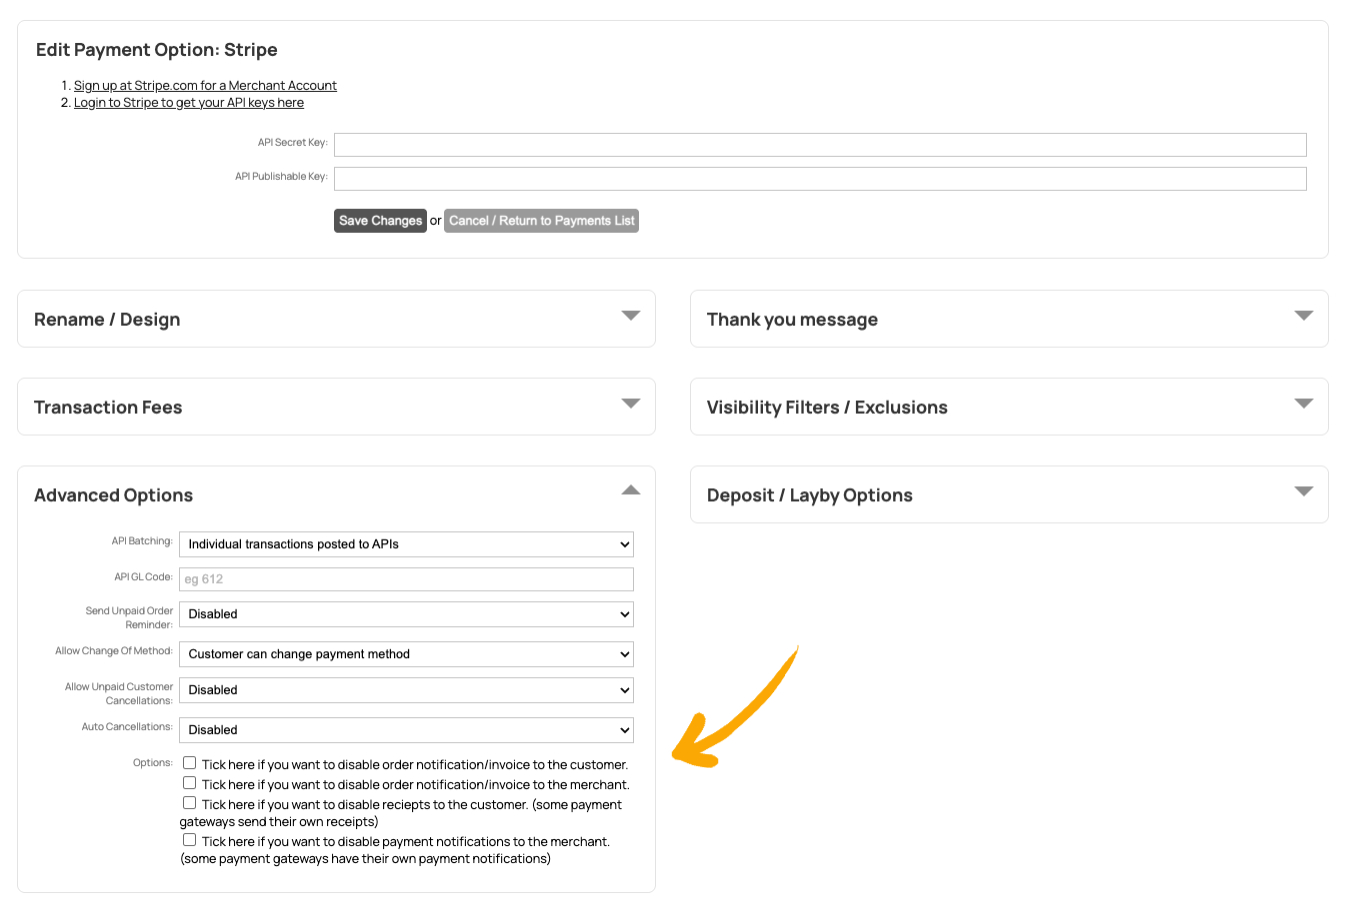Tick disable receipts to the customer checkbox
This screenshot has width=1348, height=918.
point(189,803)
